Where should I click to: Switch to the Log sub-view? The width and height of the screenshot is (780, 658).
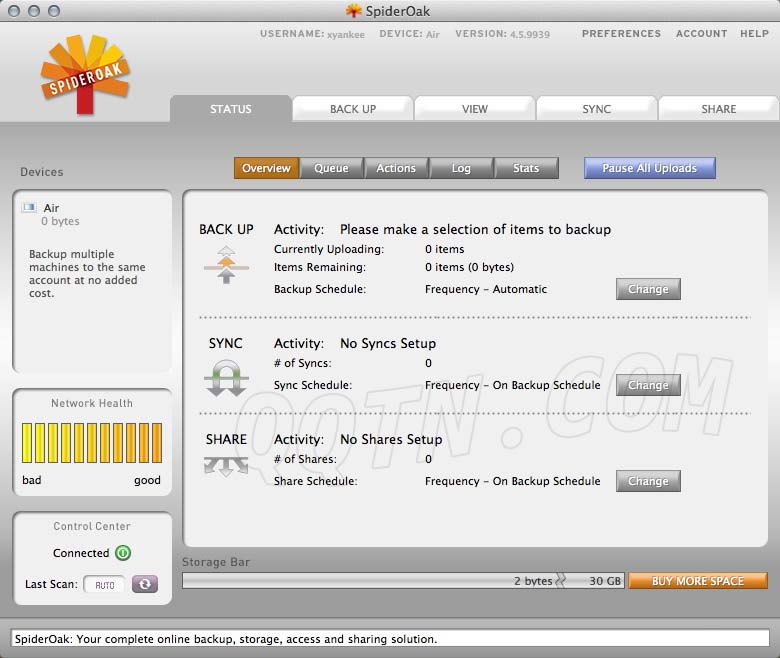(x=461, y=168)
